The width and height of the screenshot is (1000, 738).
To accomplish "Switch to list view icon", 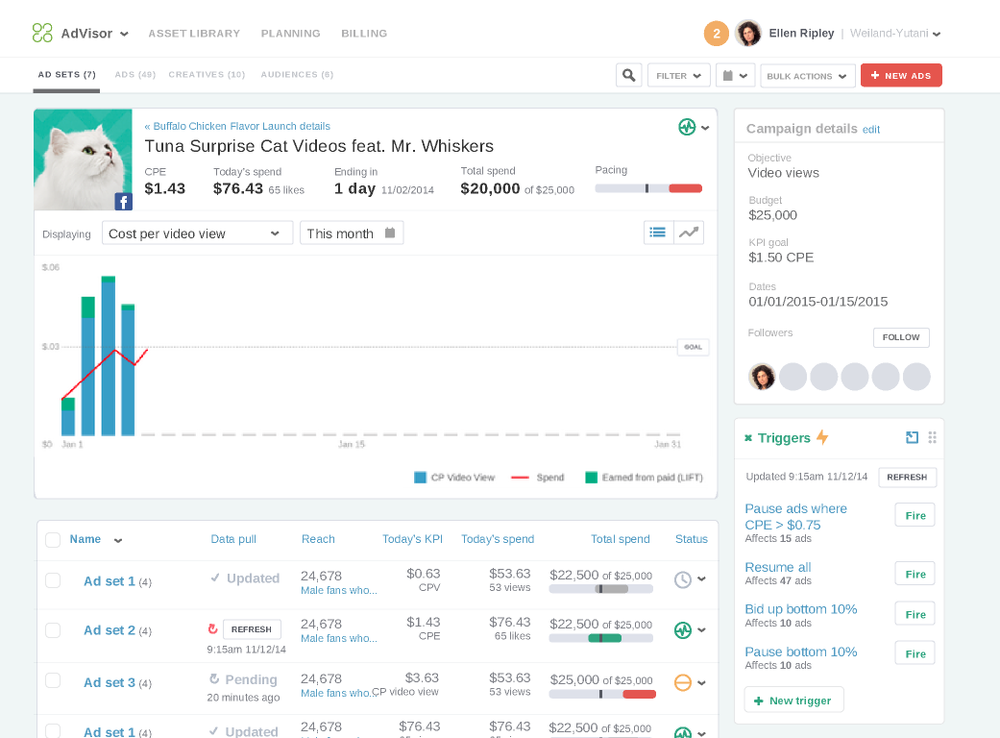I will [658, 232].
